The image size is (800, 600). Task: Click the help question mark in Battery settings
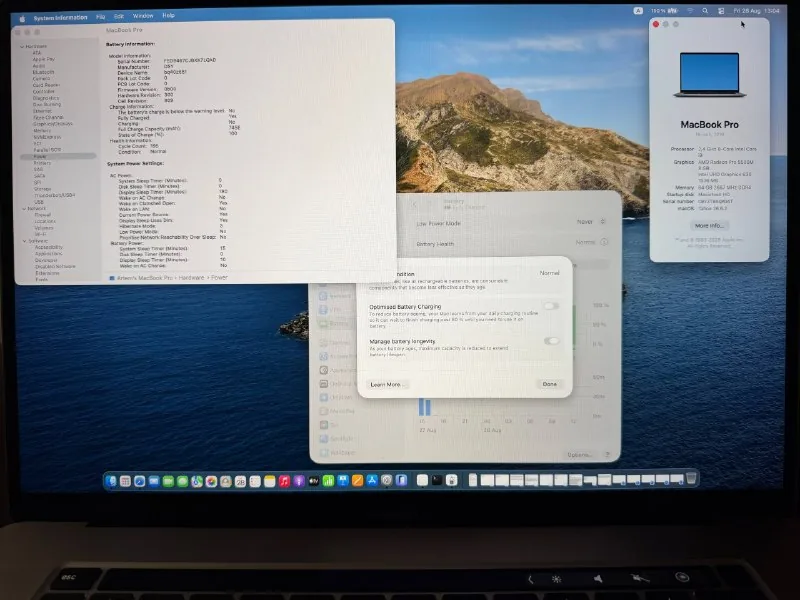point(607,455)
